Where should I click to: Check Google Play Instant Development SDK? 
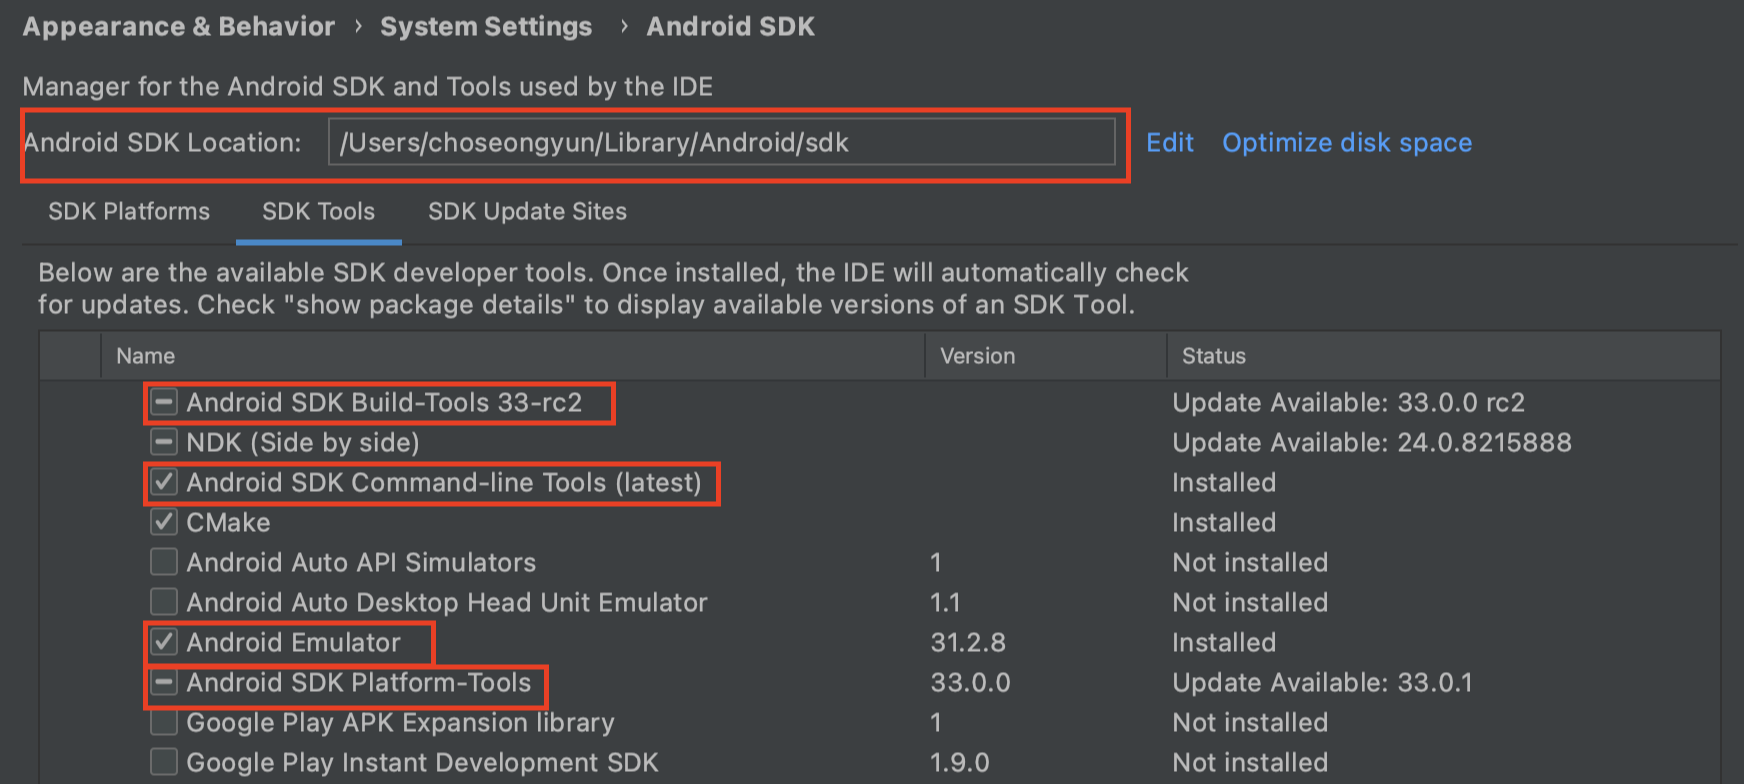tap(164, 762)
